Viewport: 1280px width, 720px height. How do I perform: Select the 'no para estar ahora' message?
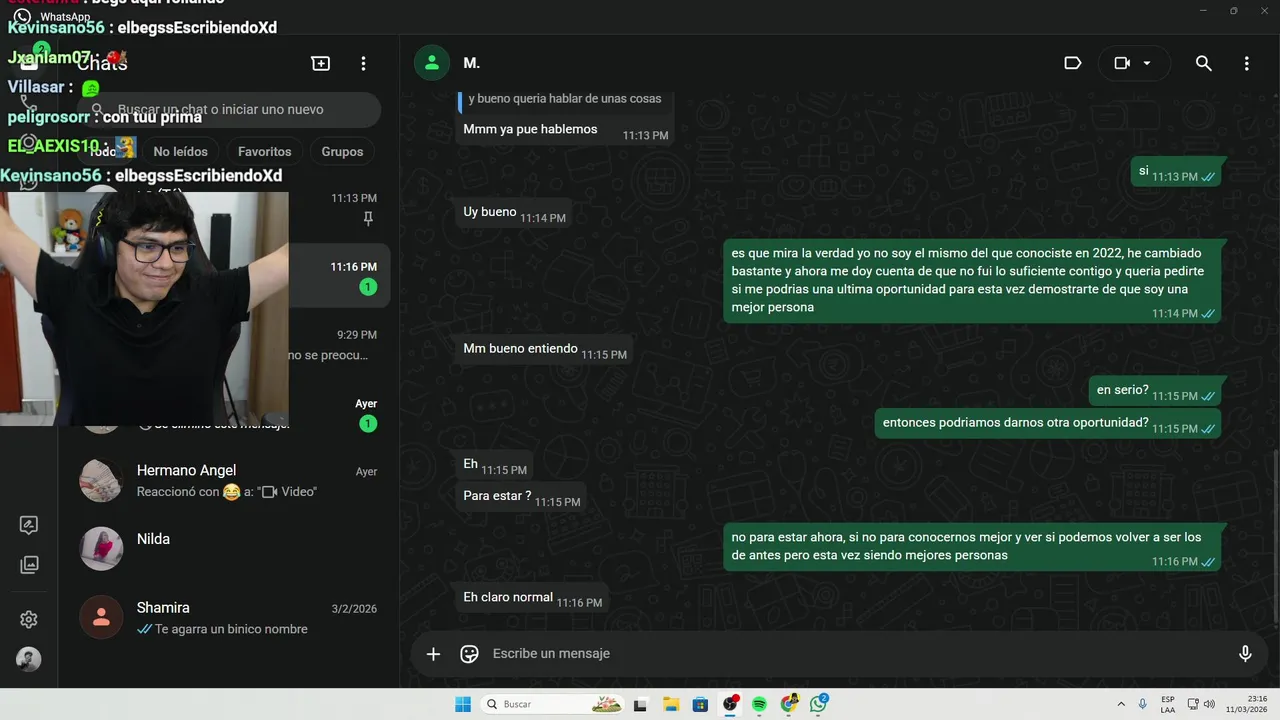coord(972,547)
